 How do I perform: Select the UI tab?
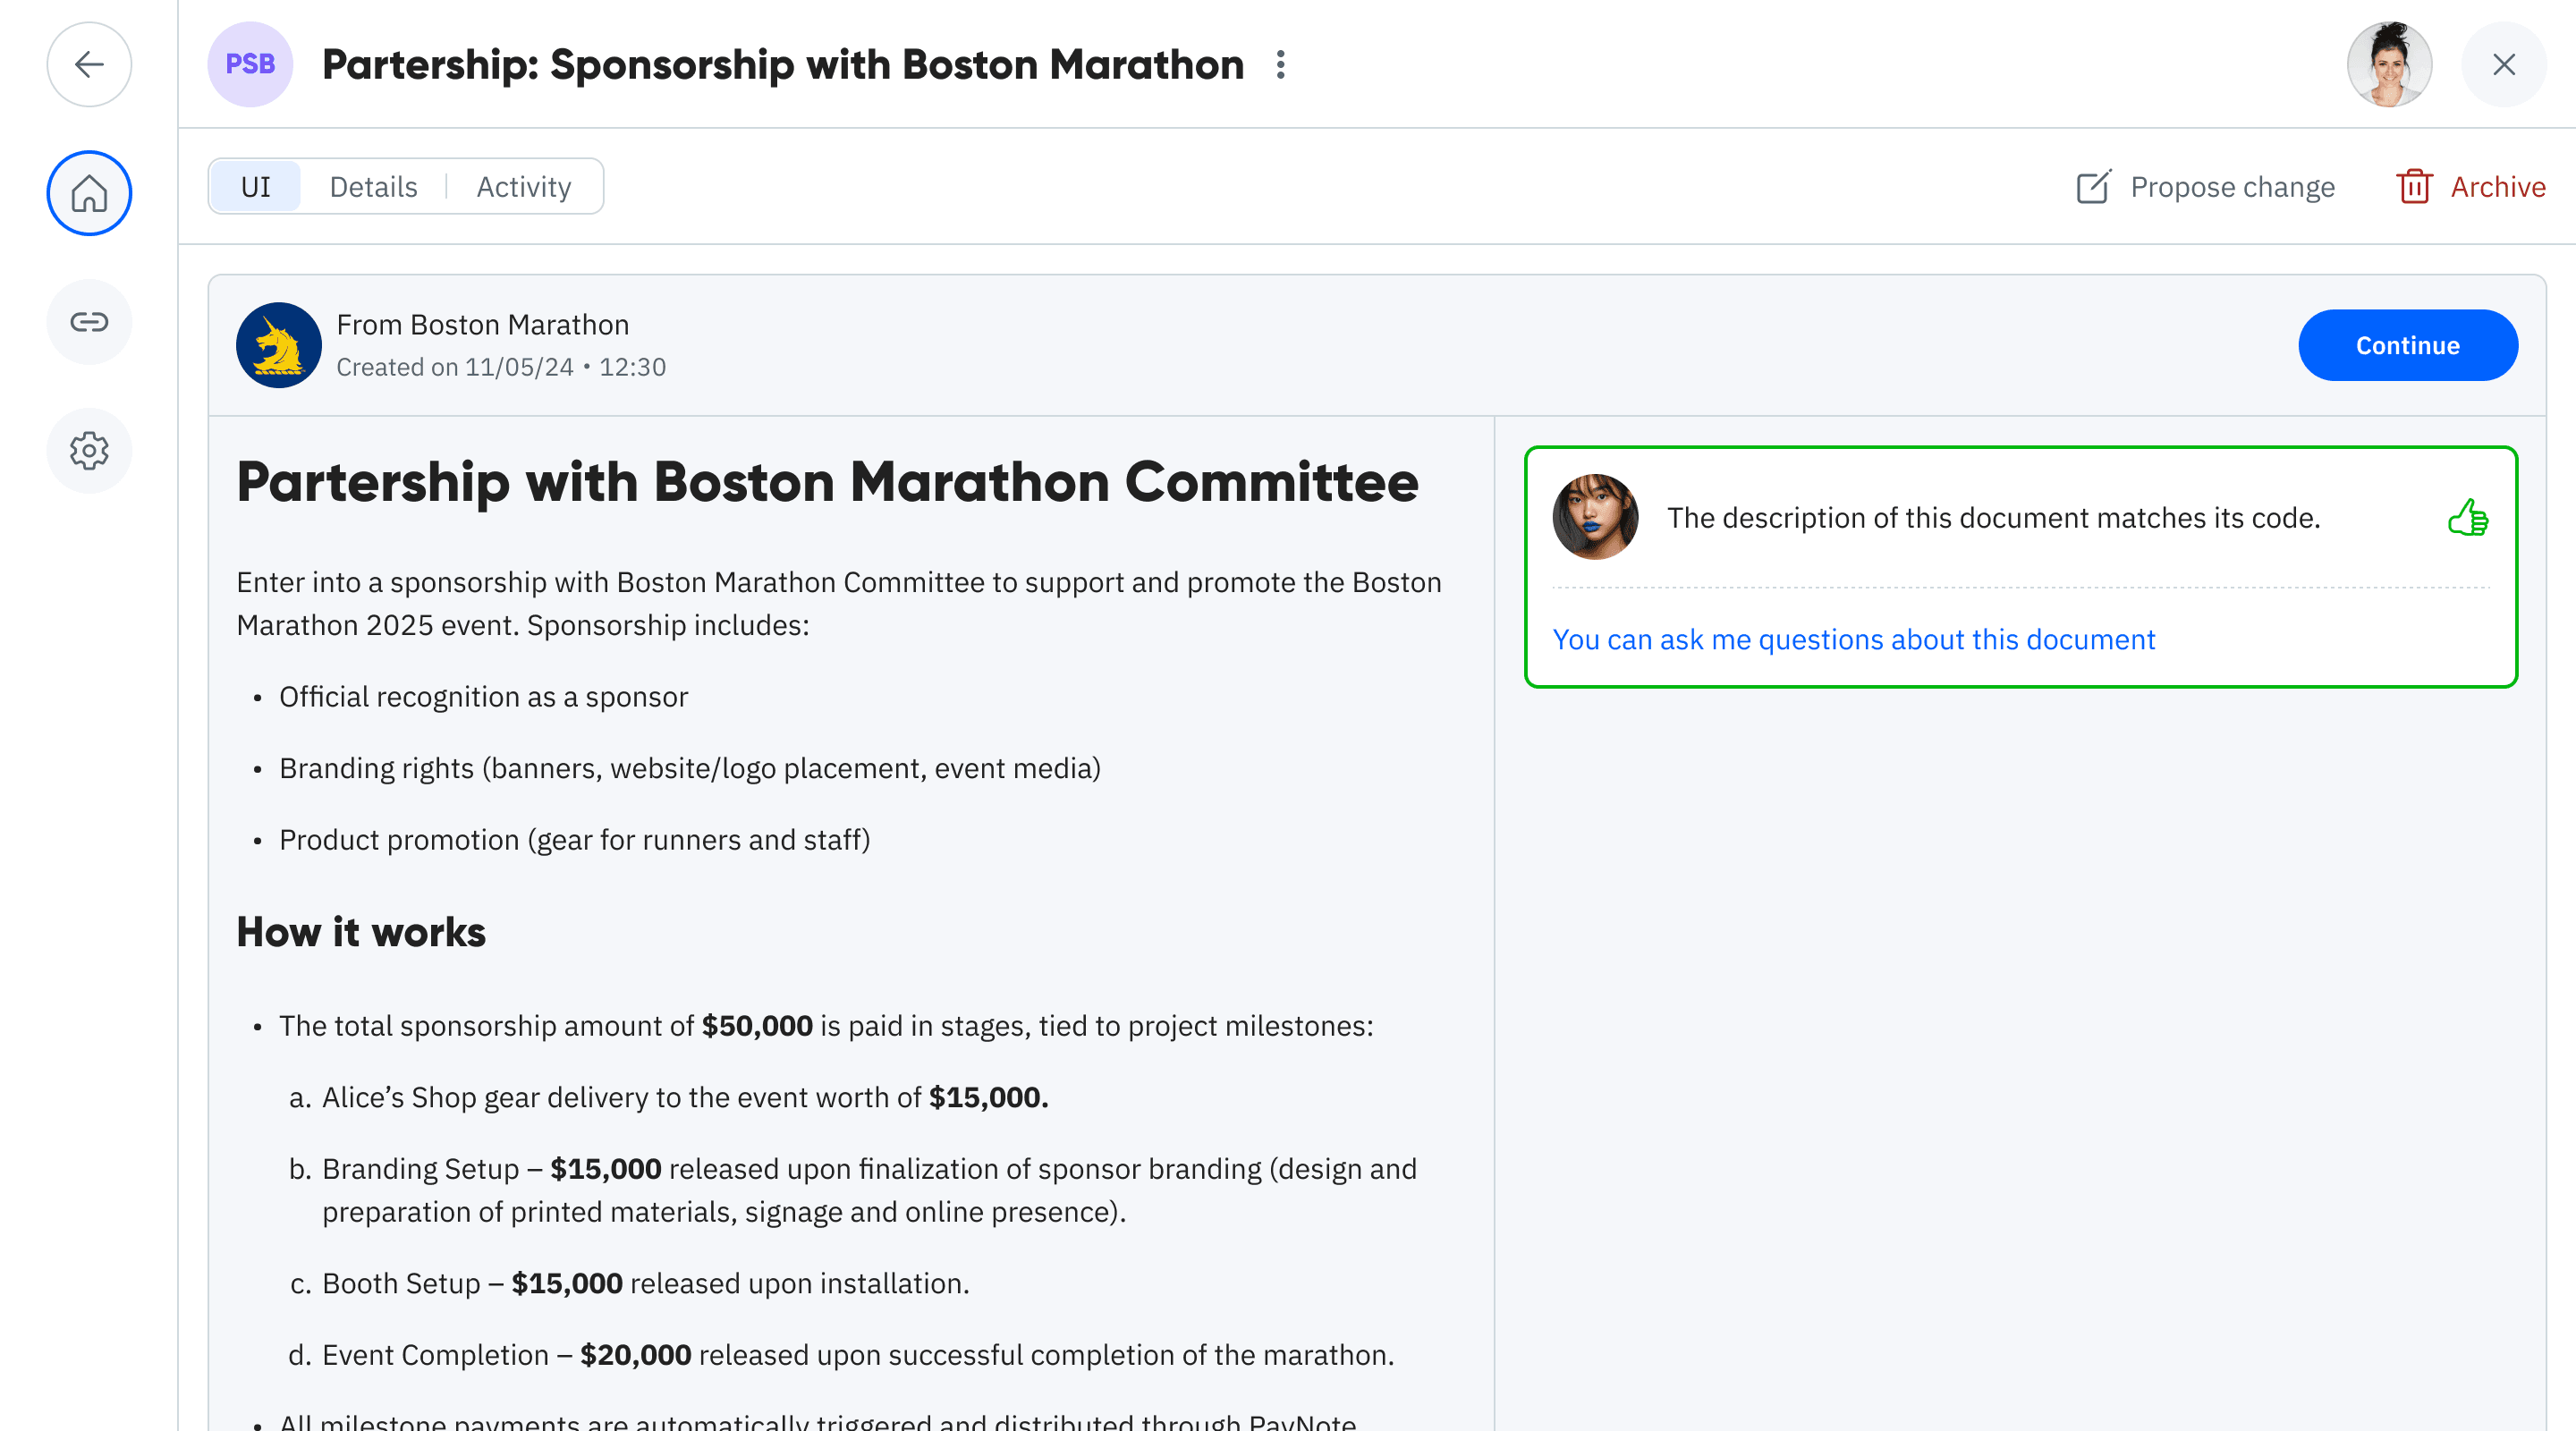(254, 186)
